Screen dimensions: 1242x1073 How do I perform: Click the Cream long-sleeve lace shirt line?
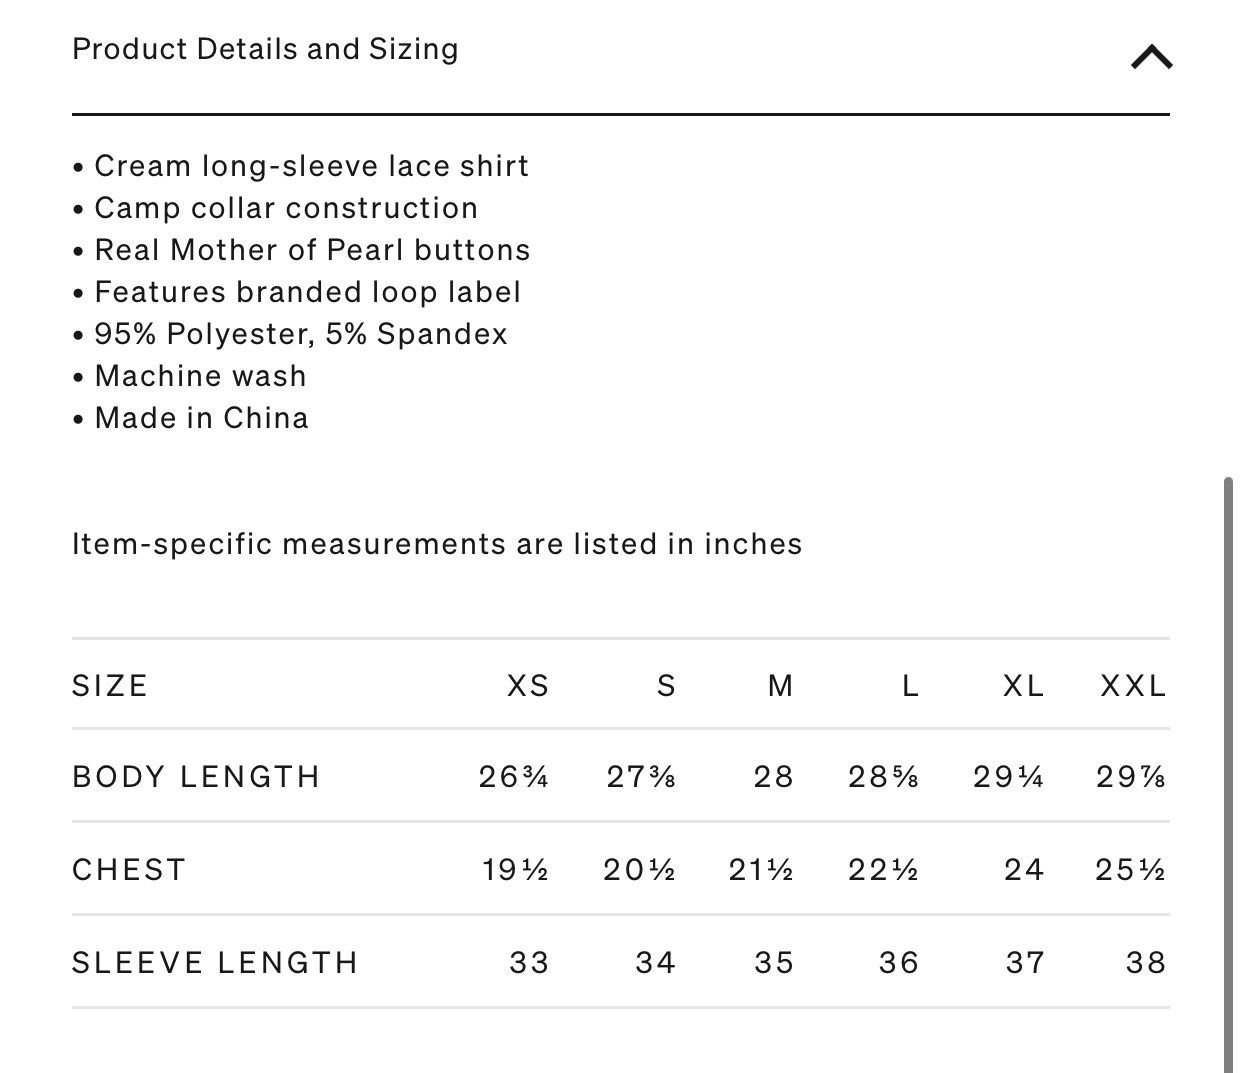pos(301,166)
